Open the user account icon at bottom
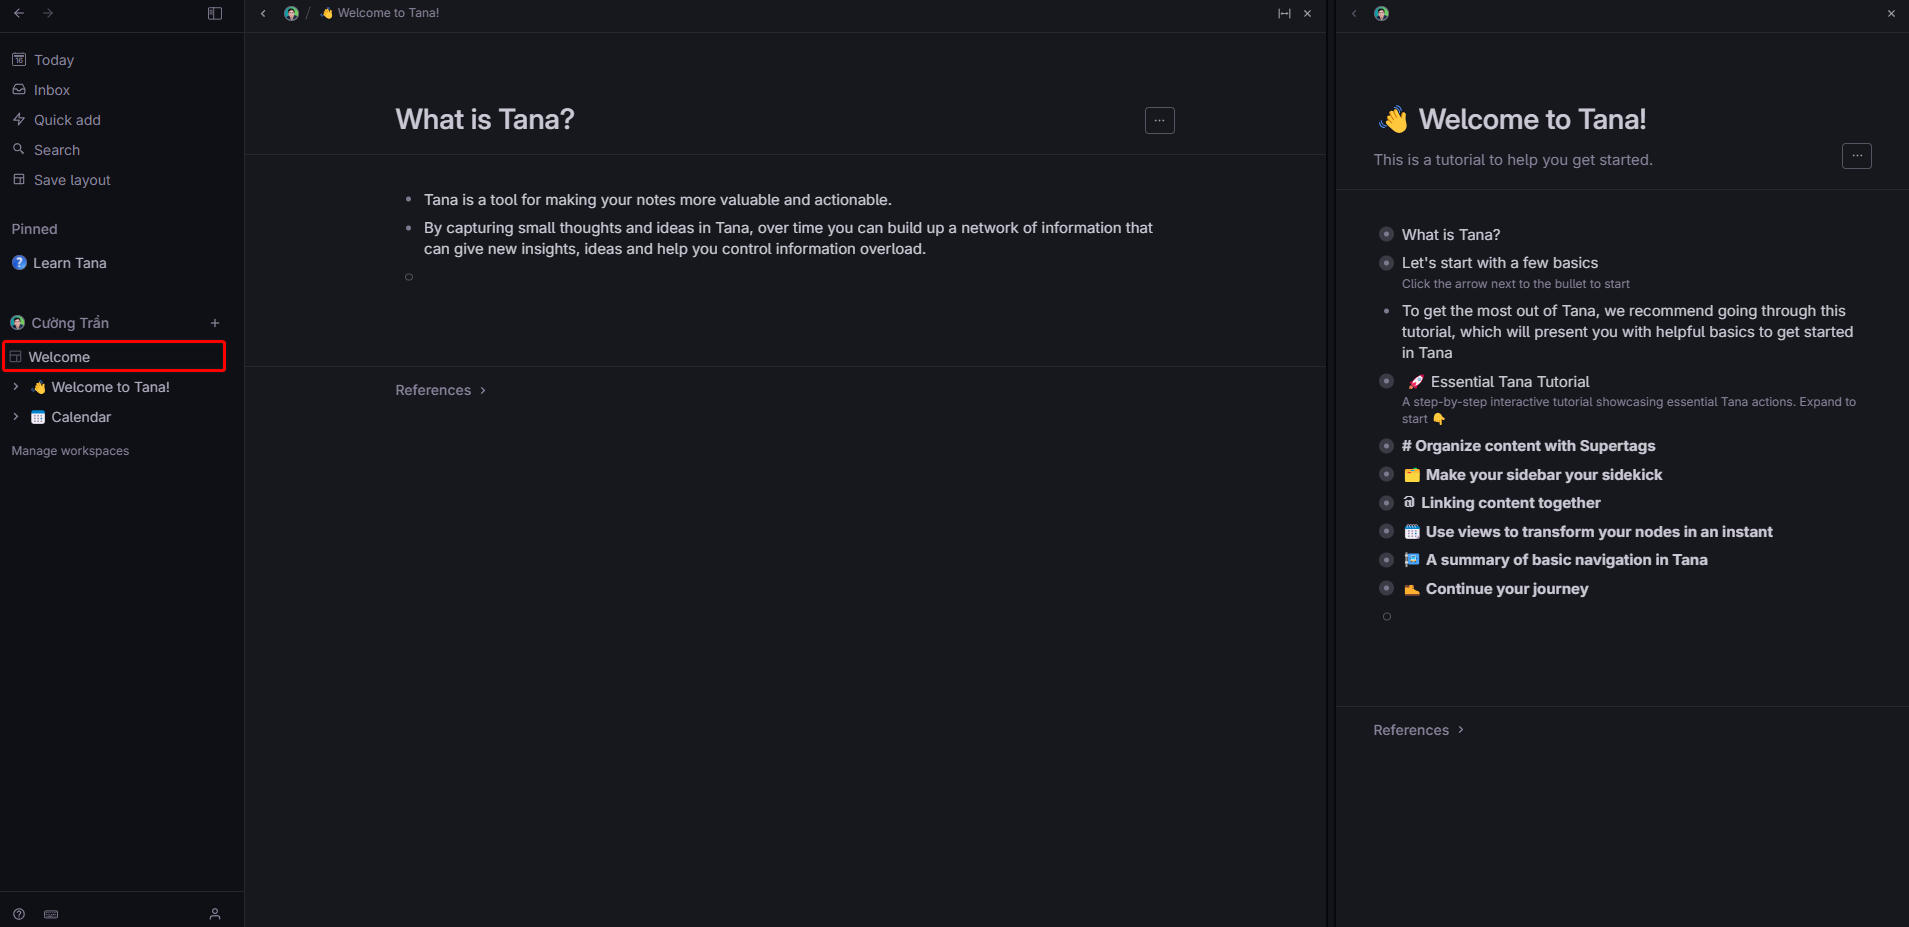This screenshot has width=1909, height=927. 215,914
